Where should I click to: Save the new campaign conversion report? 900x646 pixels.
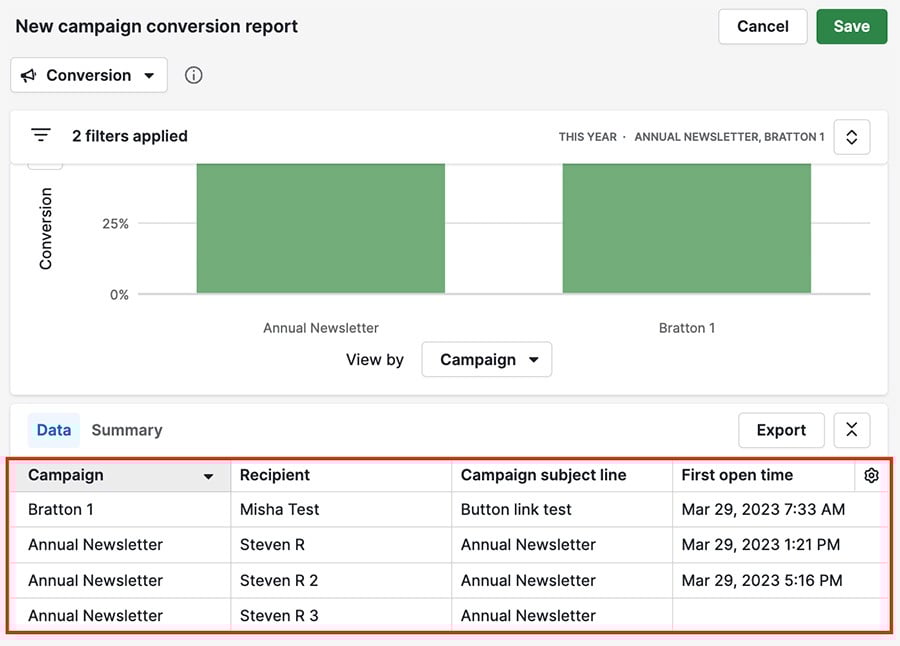pyautogui.click(x=851, y=26)
